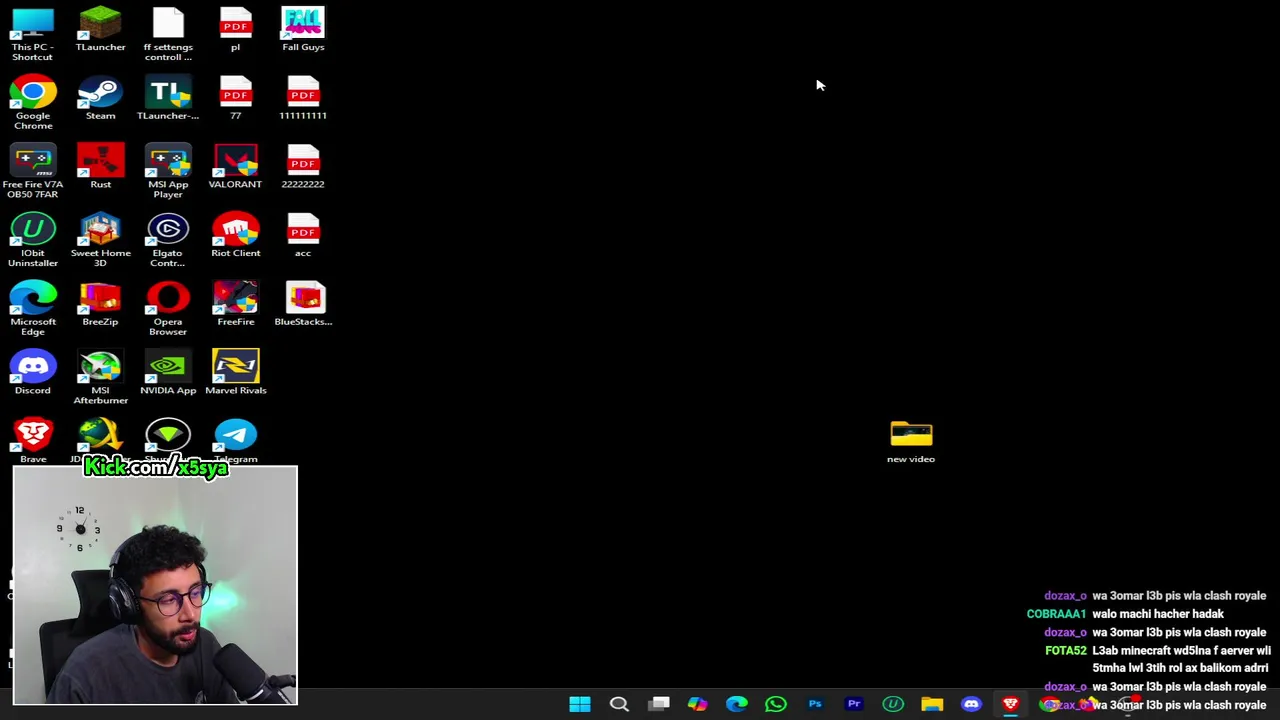1280x720 pixels.
Task: Launch the NVIDIA App
Action: click(x=168, y=372)
